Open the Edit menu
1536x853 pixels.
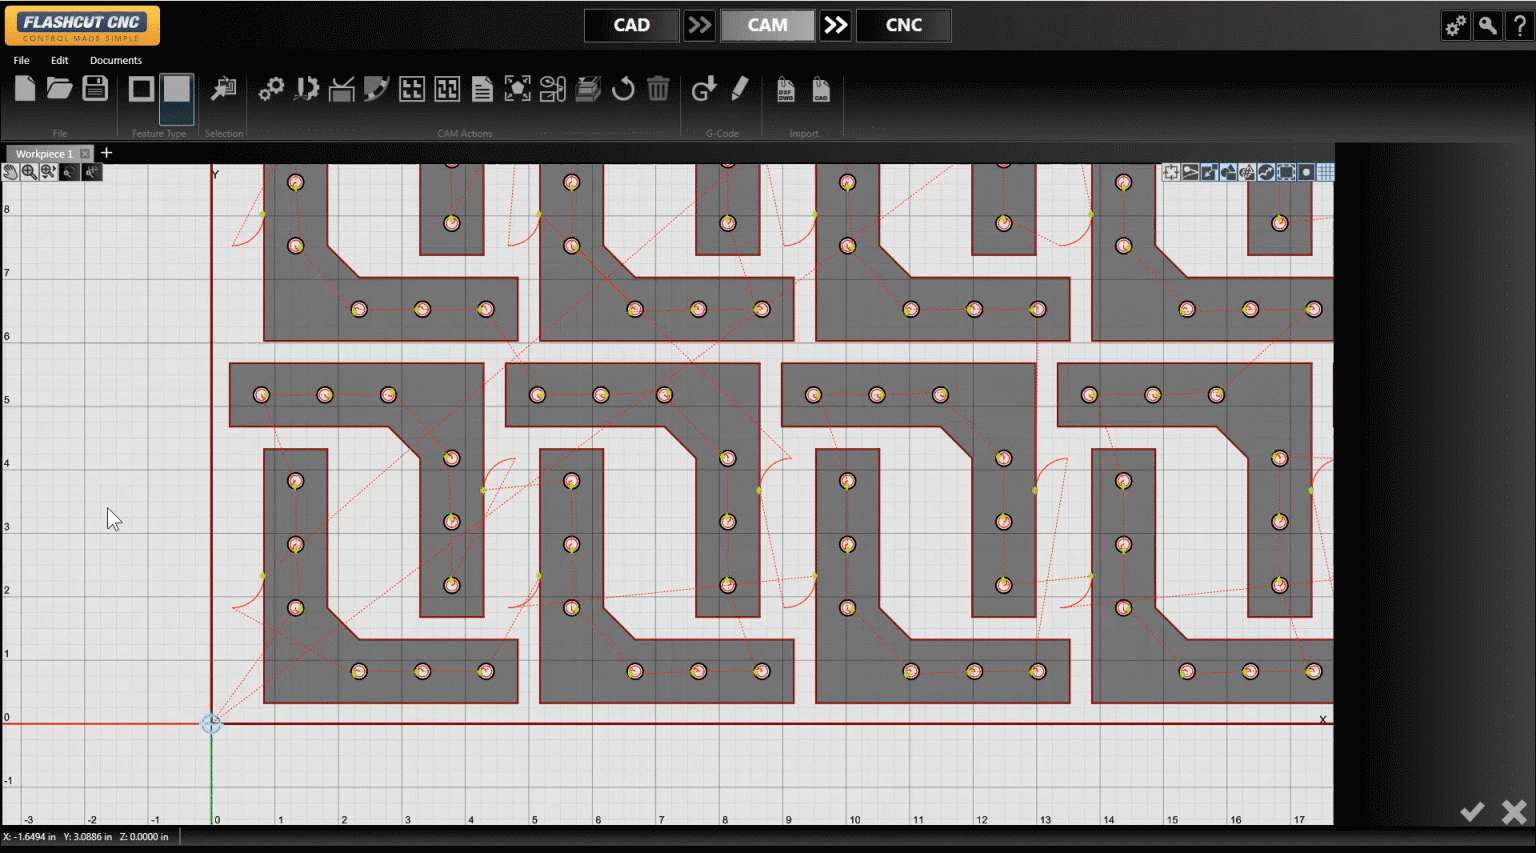(59, 60)
